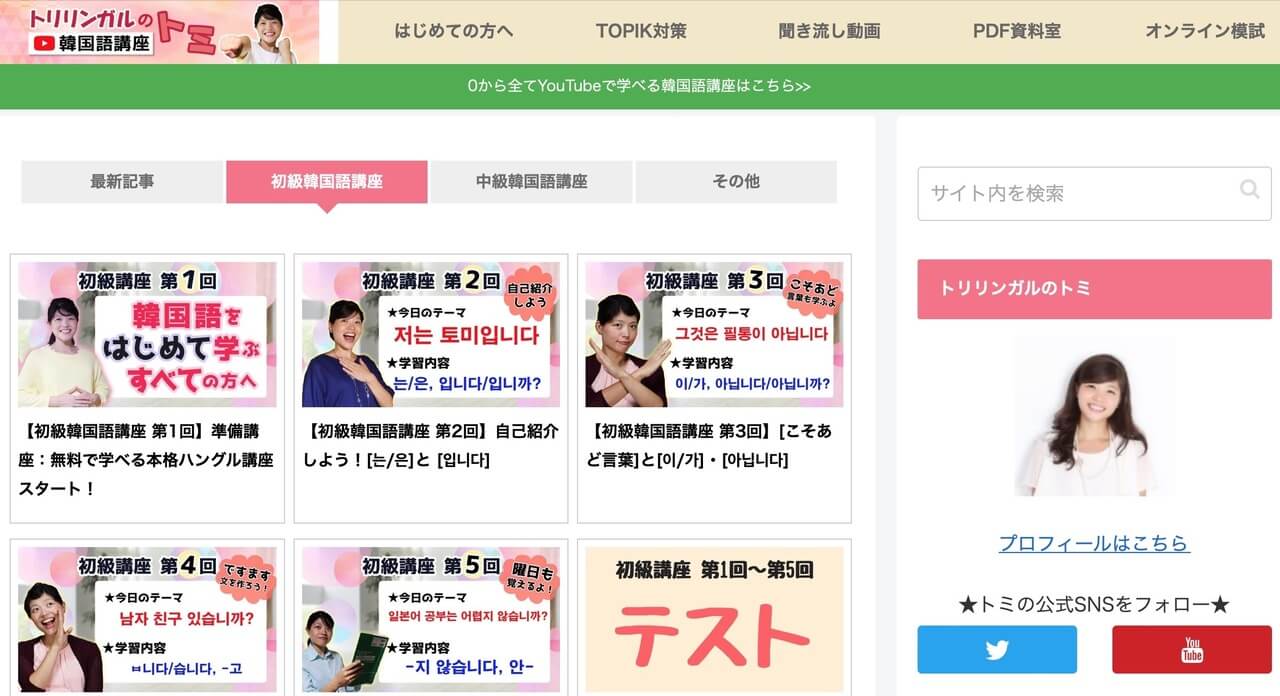This screenshot has width=1280, height=696.
Task: Open the YouTube follow button
Action: pos(1192,649)
